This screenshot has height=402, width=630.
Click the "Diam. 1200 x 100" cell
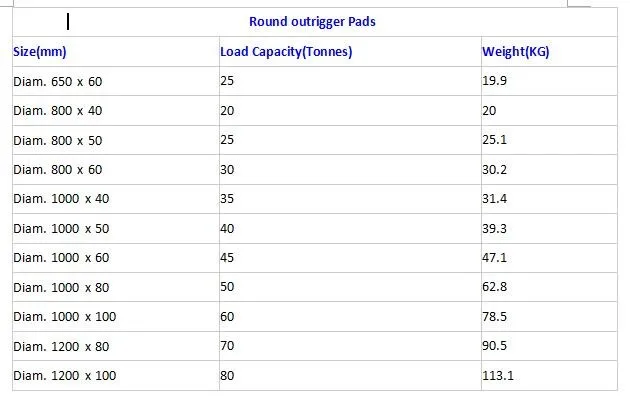click(64, 376)
